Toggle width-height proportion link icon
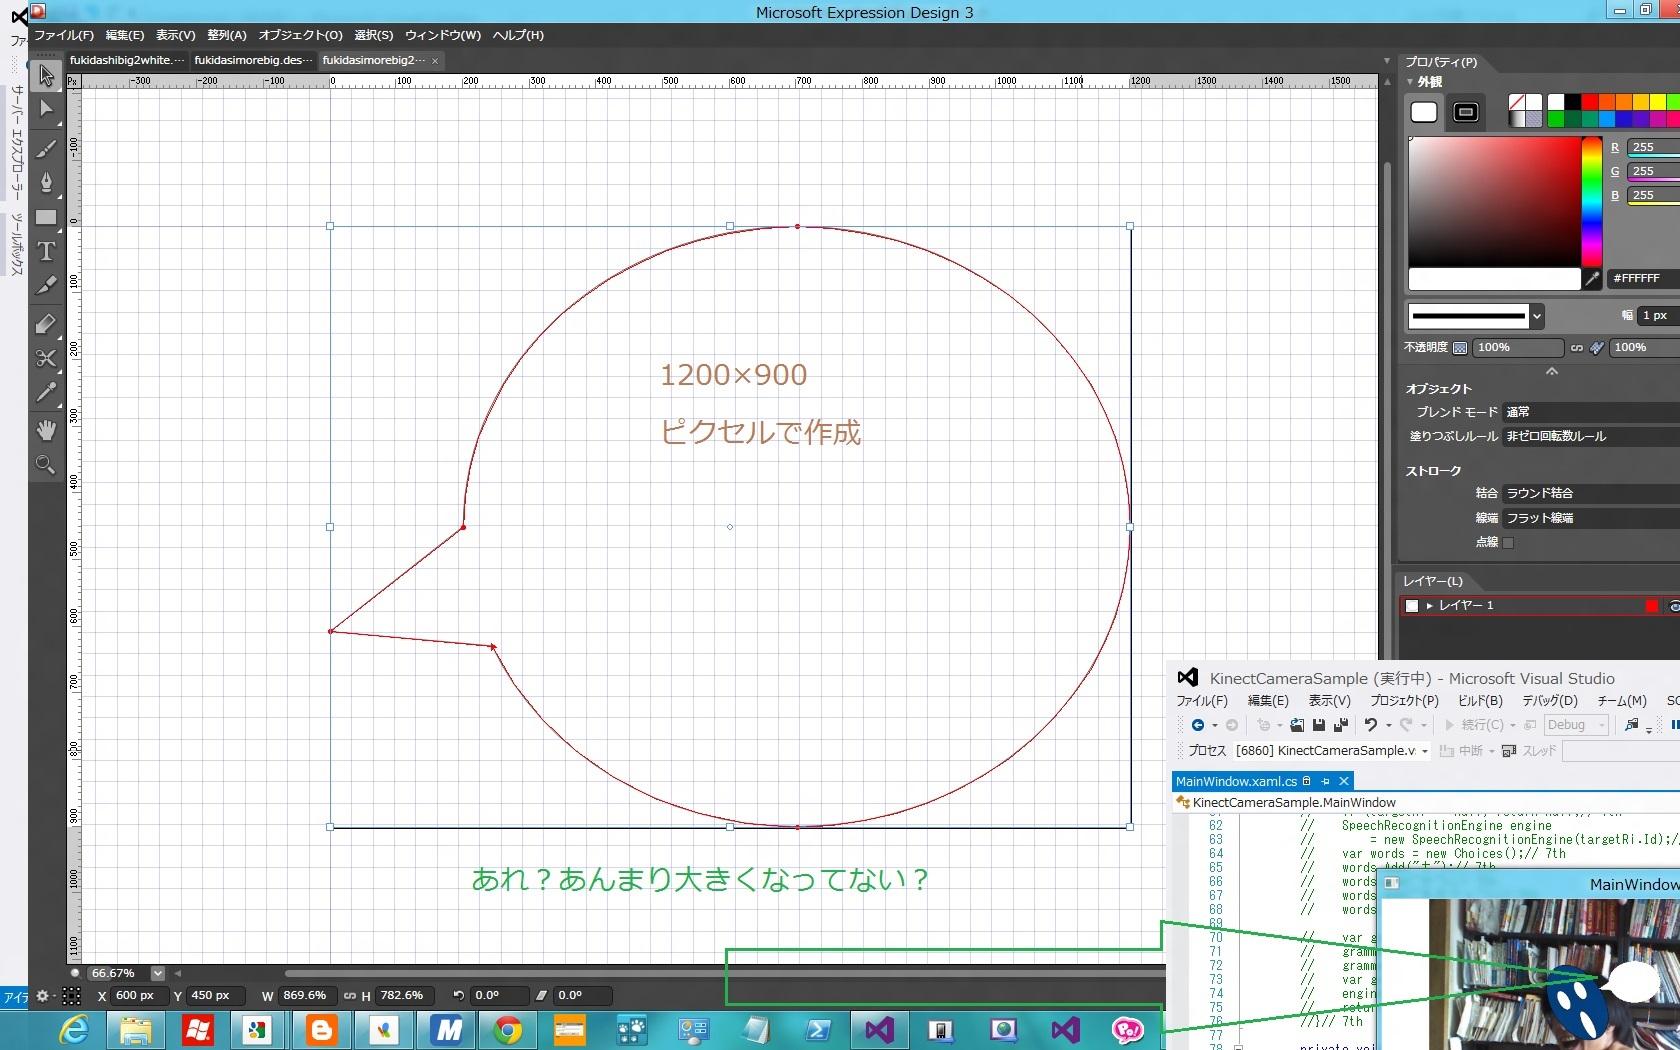Viewport: 1680px width, 1050px height. click(x=349, y=996)
